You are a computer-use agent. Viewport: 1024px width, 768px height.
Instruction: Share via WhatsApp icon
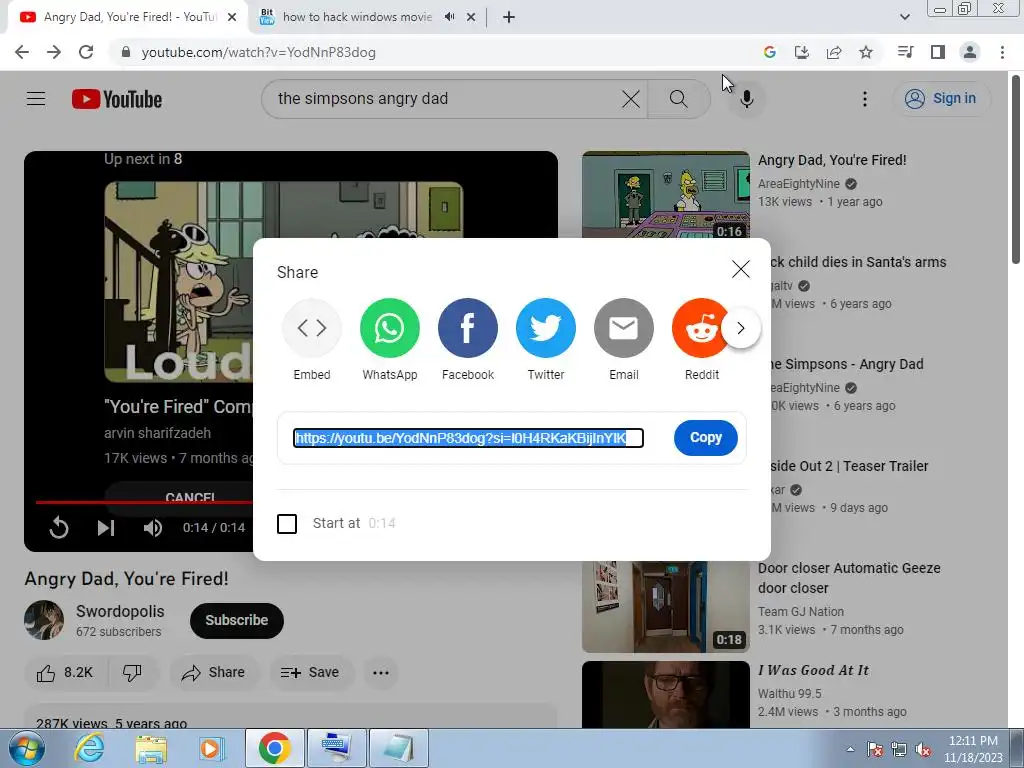click(x=389, y=328)
